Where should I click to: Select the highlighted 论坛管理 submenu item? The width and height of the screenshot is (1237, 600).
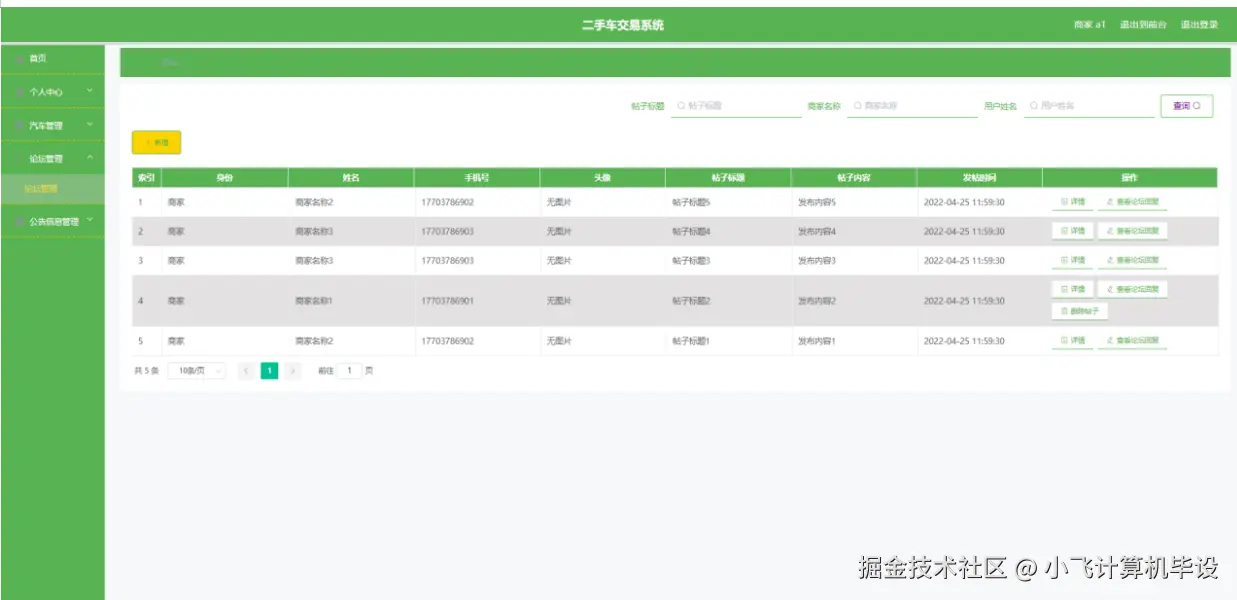pyautogui.click(x=52, y=188)
